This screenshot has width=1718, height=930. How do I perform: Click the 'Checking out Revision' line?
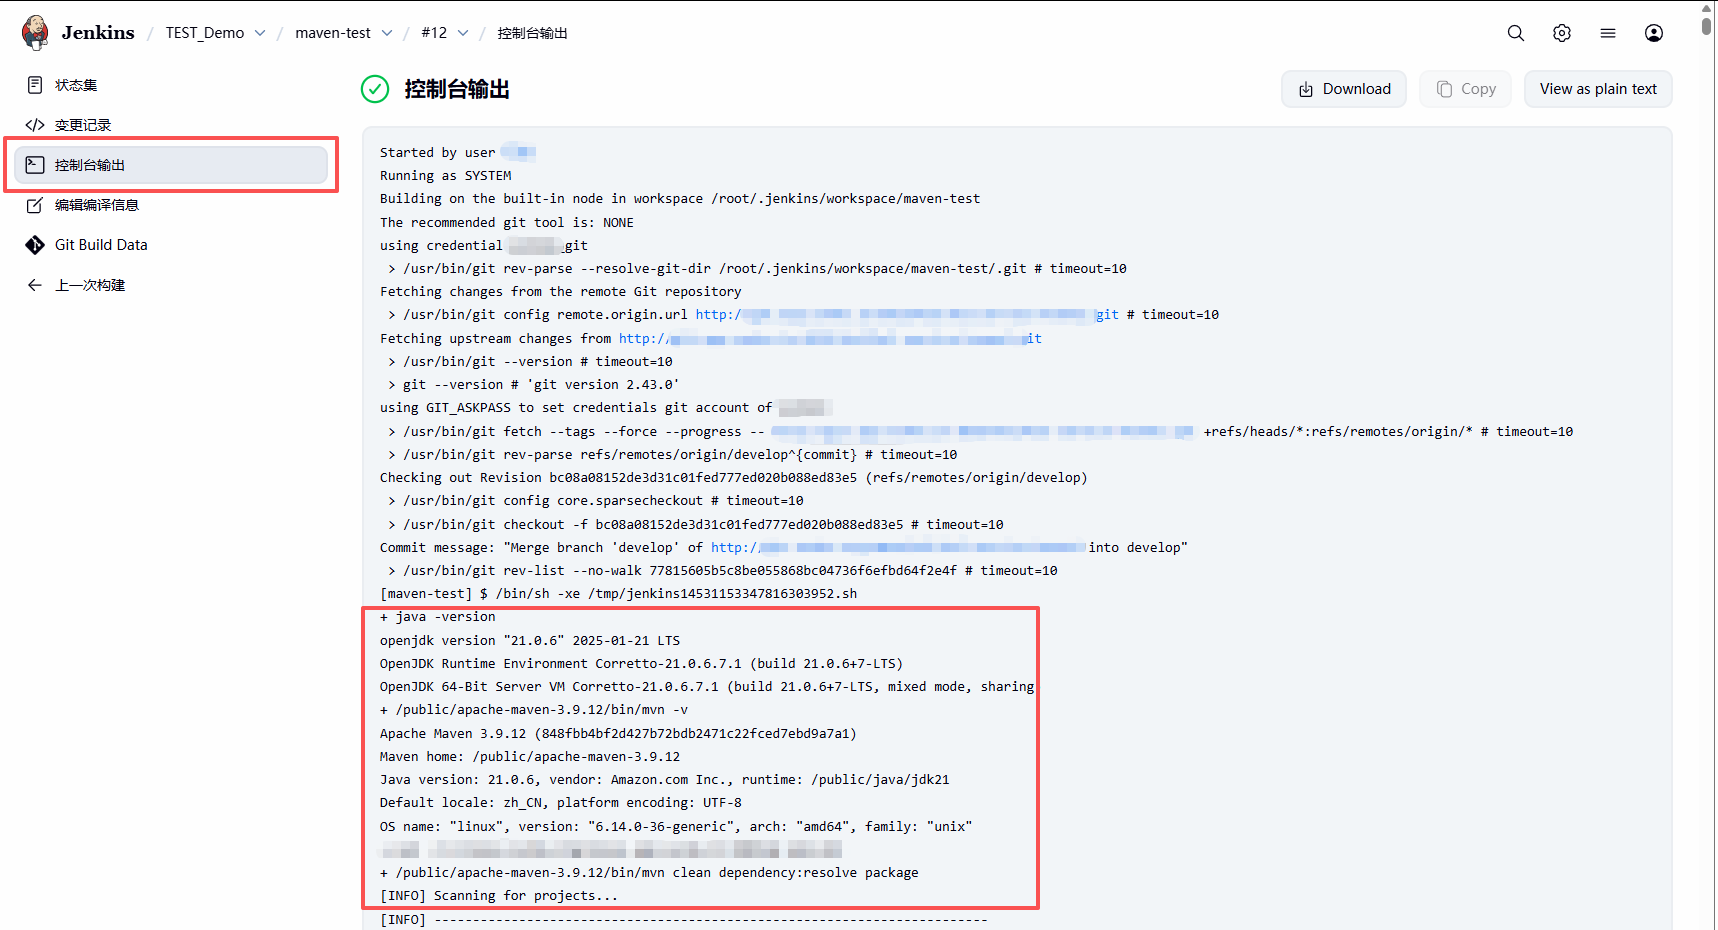click(734, 478)
